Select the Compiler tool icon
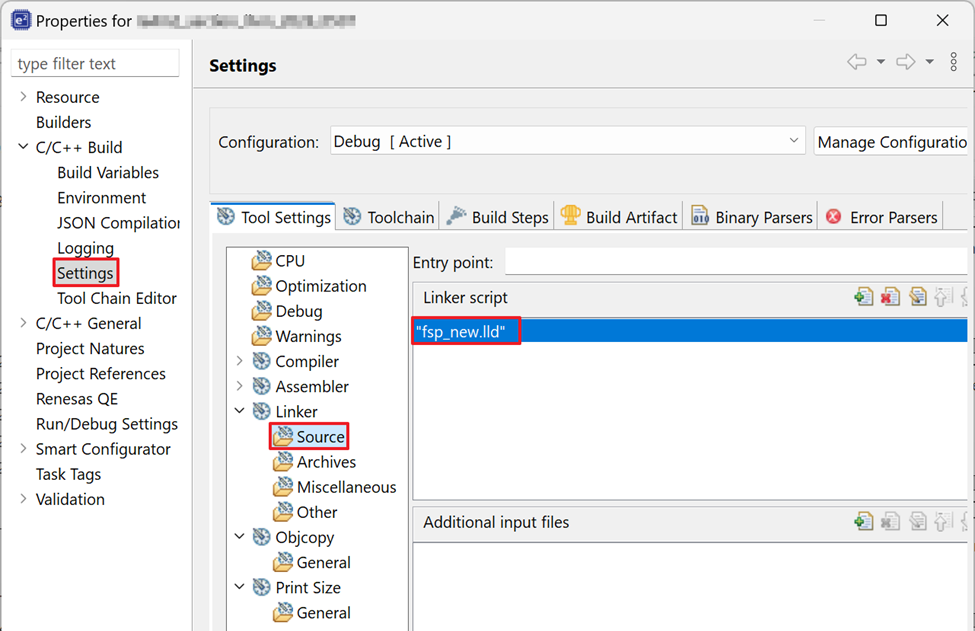This screenshot has width=975, height=631. coord(261,361)
